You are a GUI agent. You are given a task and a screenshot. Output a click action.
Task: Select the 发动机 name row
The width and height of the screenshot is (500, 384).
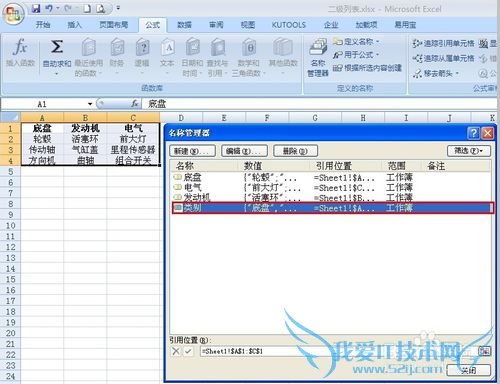(331, 198)
